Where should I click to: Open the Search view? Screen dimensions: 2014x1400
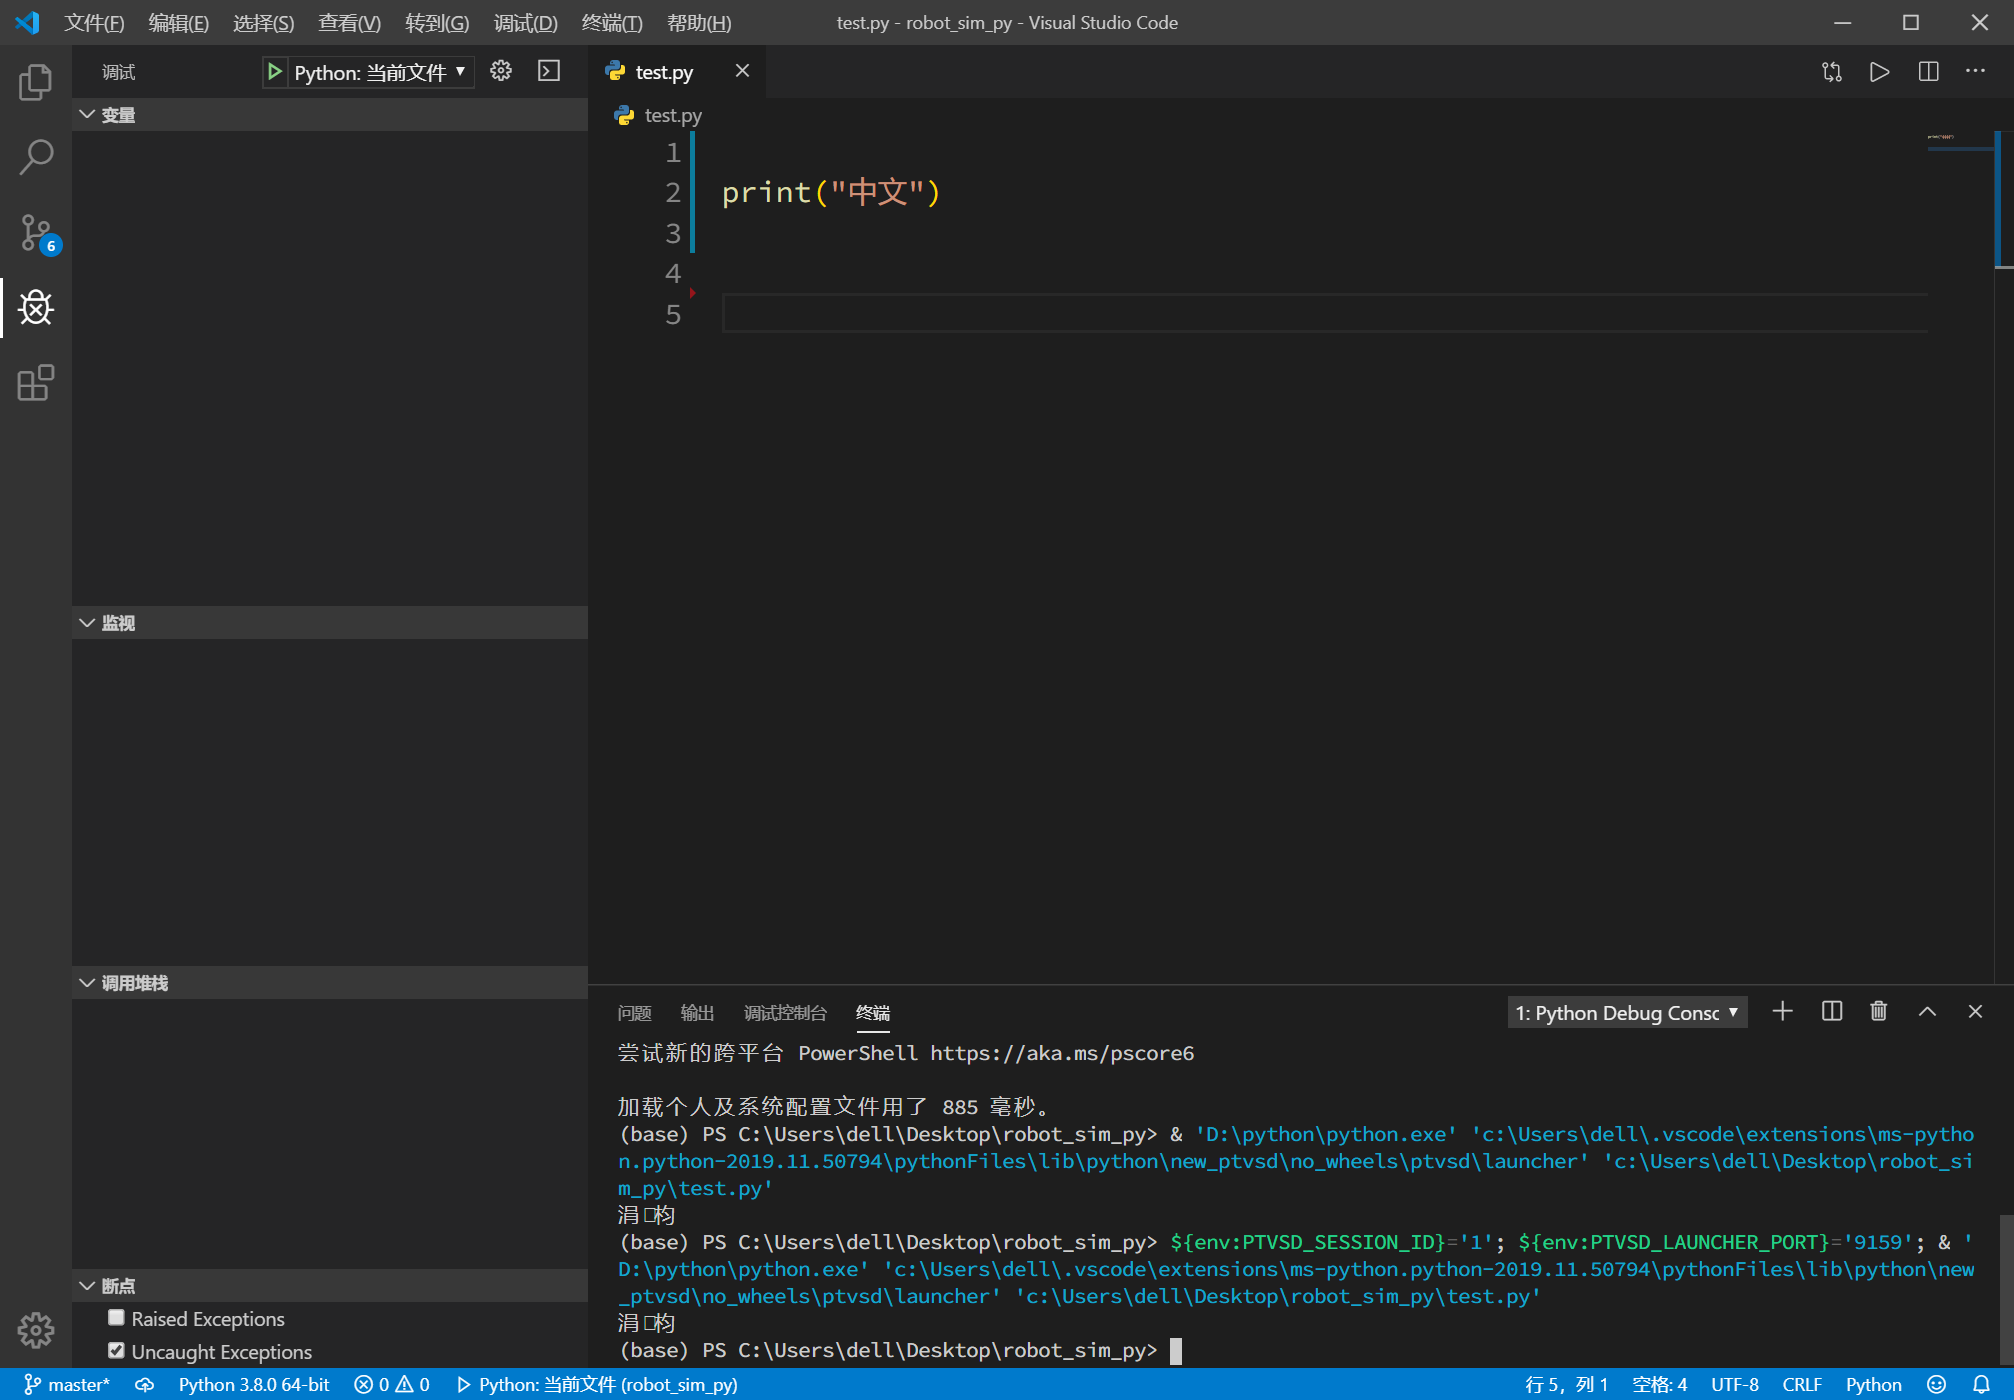[36, 157]
